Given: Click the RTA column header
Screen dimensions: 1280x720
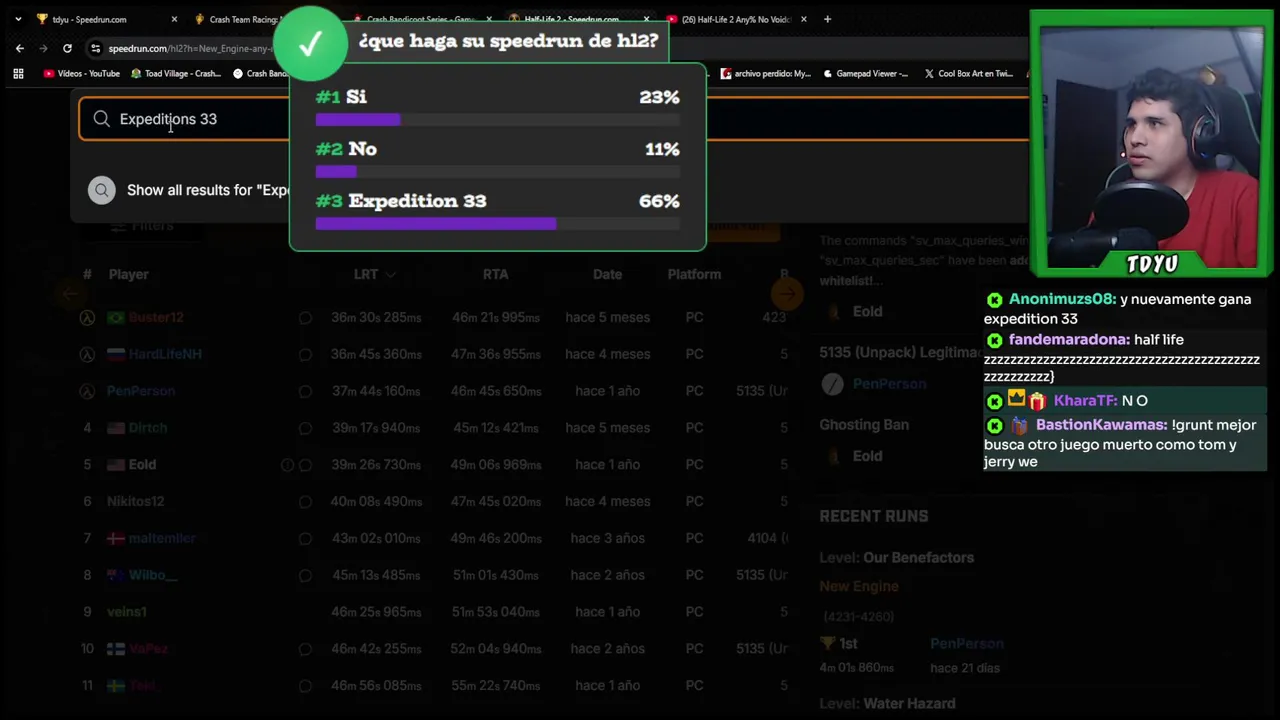Looking at the screenshot, I should pyautogui.click(x=495, y=274).
